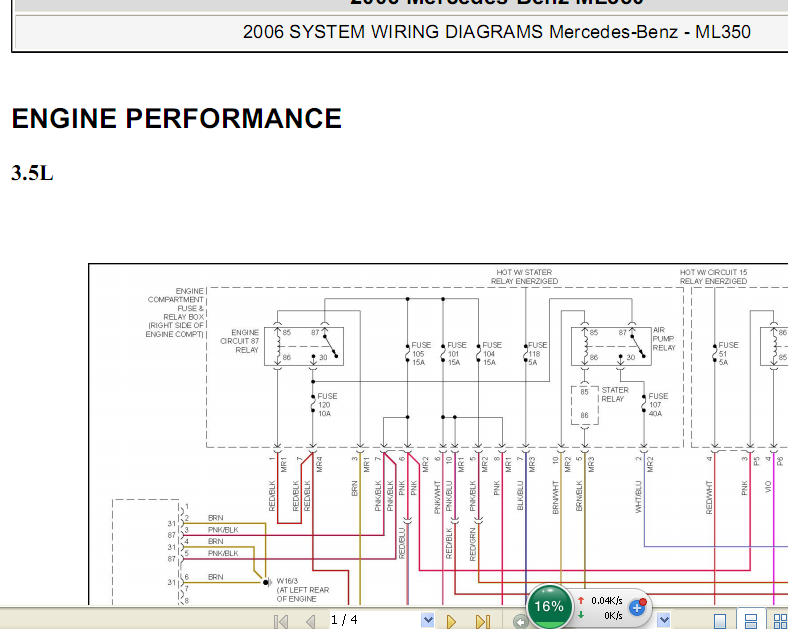
Task: Click the FUSE 51 5A label
Action: click(x=728, y=354)
